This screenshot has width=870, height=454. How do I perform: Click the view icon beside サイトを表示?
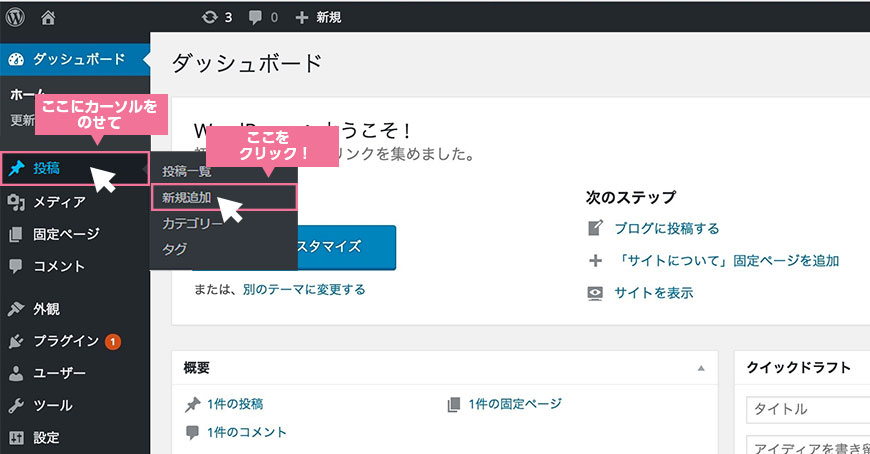coord(595,293)
